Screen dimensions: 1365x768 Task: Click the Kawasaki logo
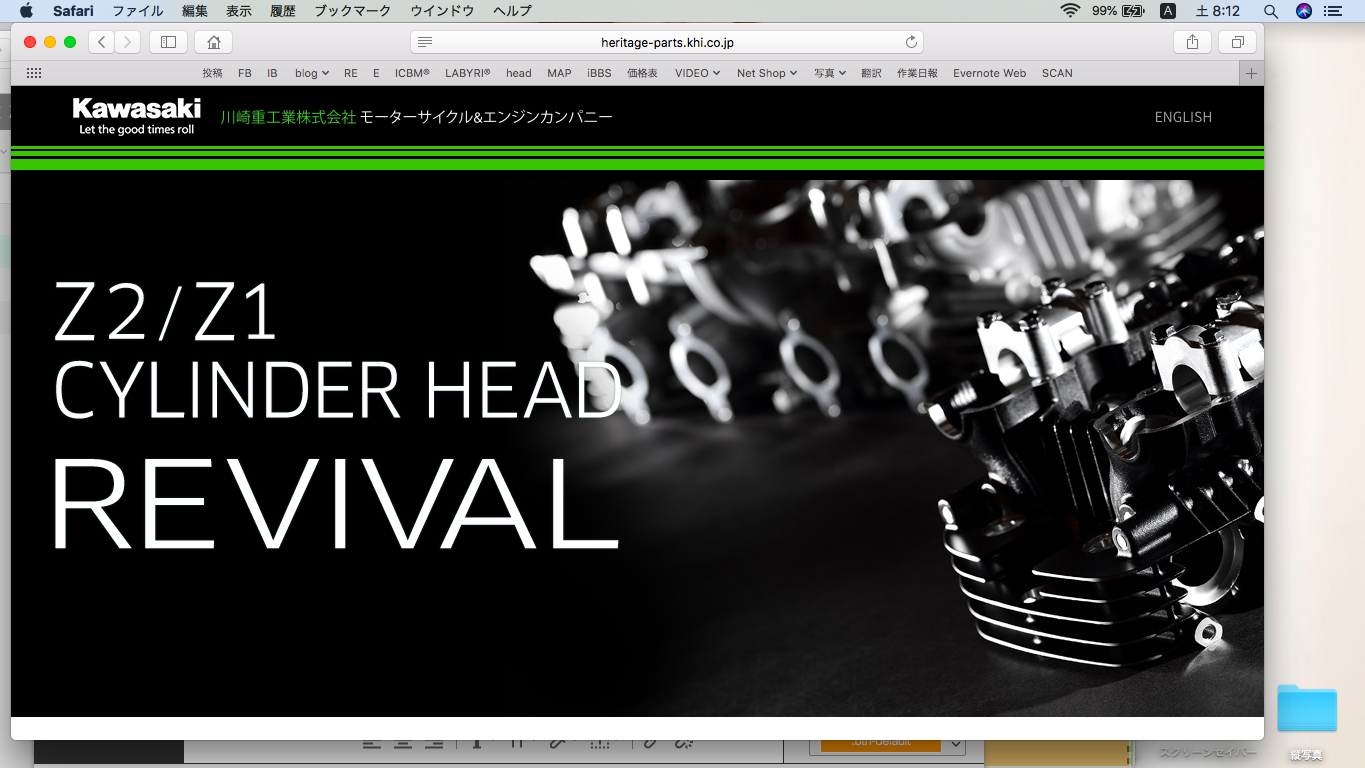pyautogui.click(x=137, y=116)
